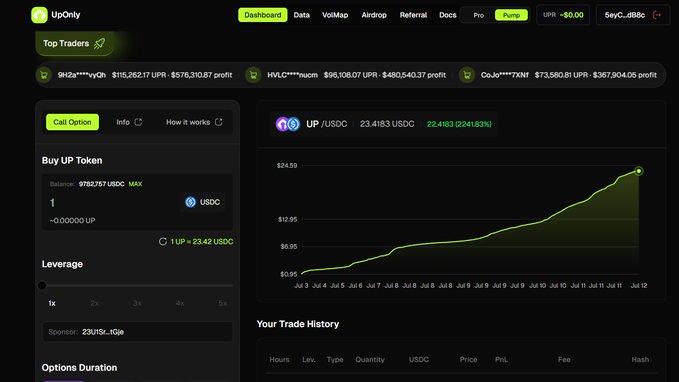The height and width of the screenshot is (382, 679).
Task: Open the Dashboard tab
Action: (x=262, y=15)
